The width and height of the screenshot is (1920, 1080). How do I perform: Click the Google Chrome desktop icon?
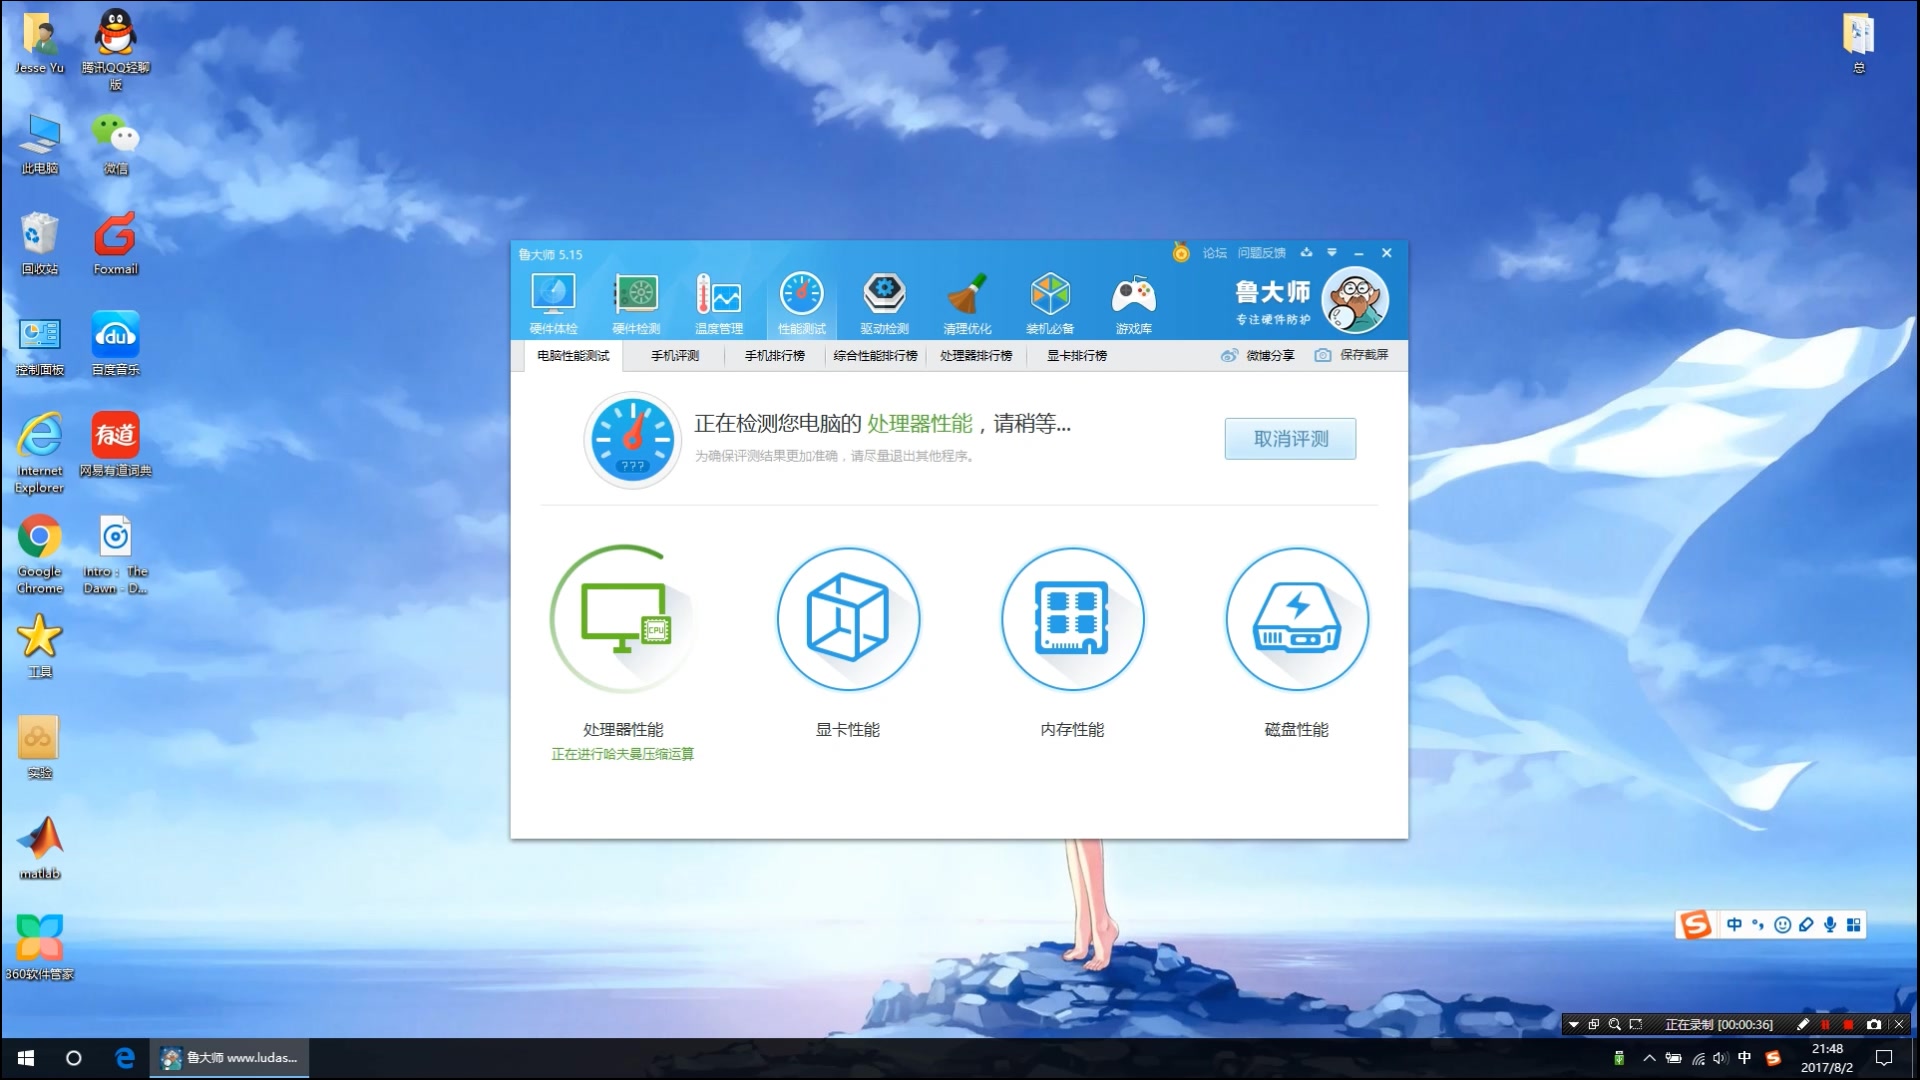pyautogui.click(x=40, y=554)
